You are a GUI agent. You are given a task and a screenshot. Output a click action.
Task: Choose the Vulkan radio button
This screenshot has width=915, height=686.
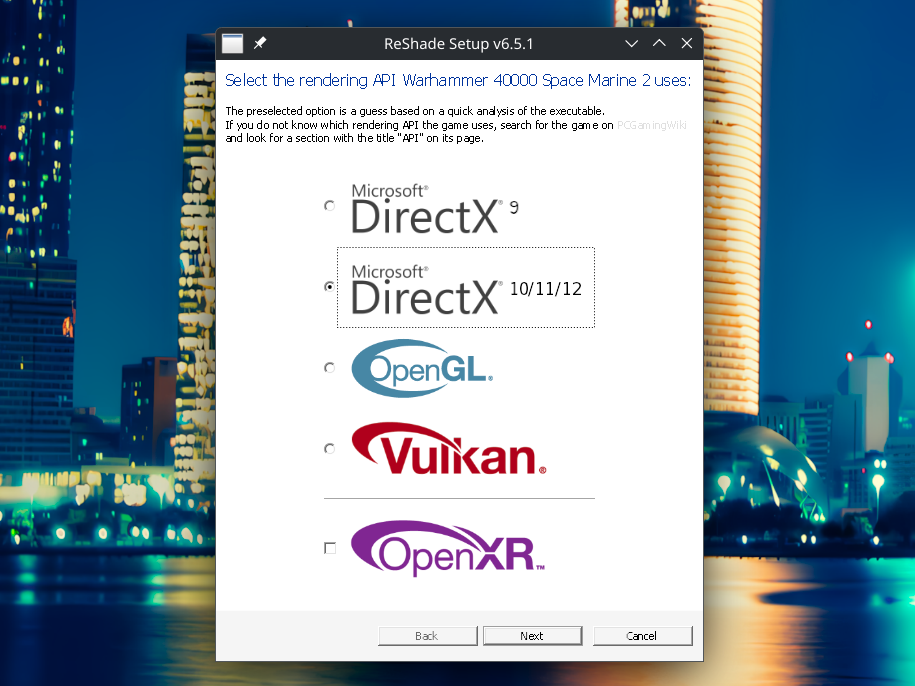pyautogui.click(x=330, y=449)
